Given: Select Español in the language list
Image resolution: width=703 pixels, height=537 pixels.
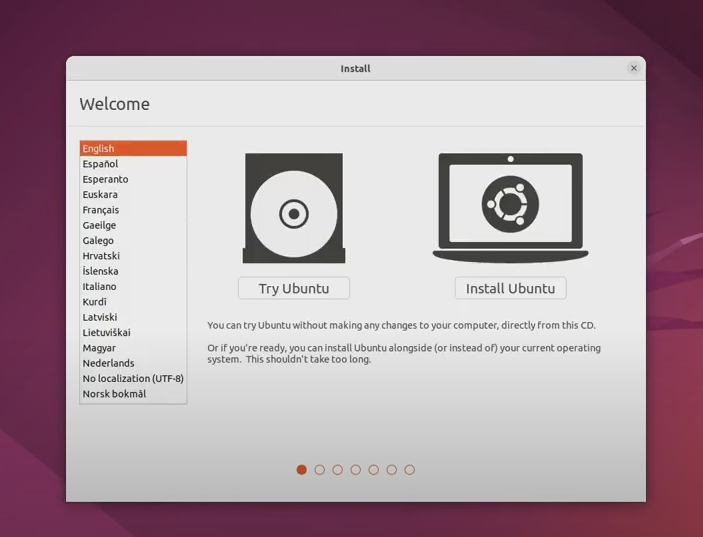Looking at the screenshot, I should pyautogui.click(x=133, y=164).
